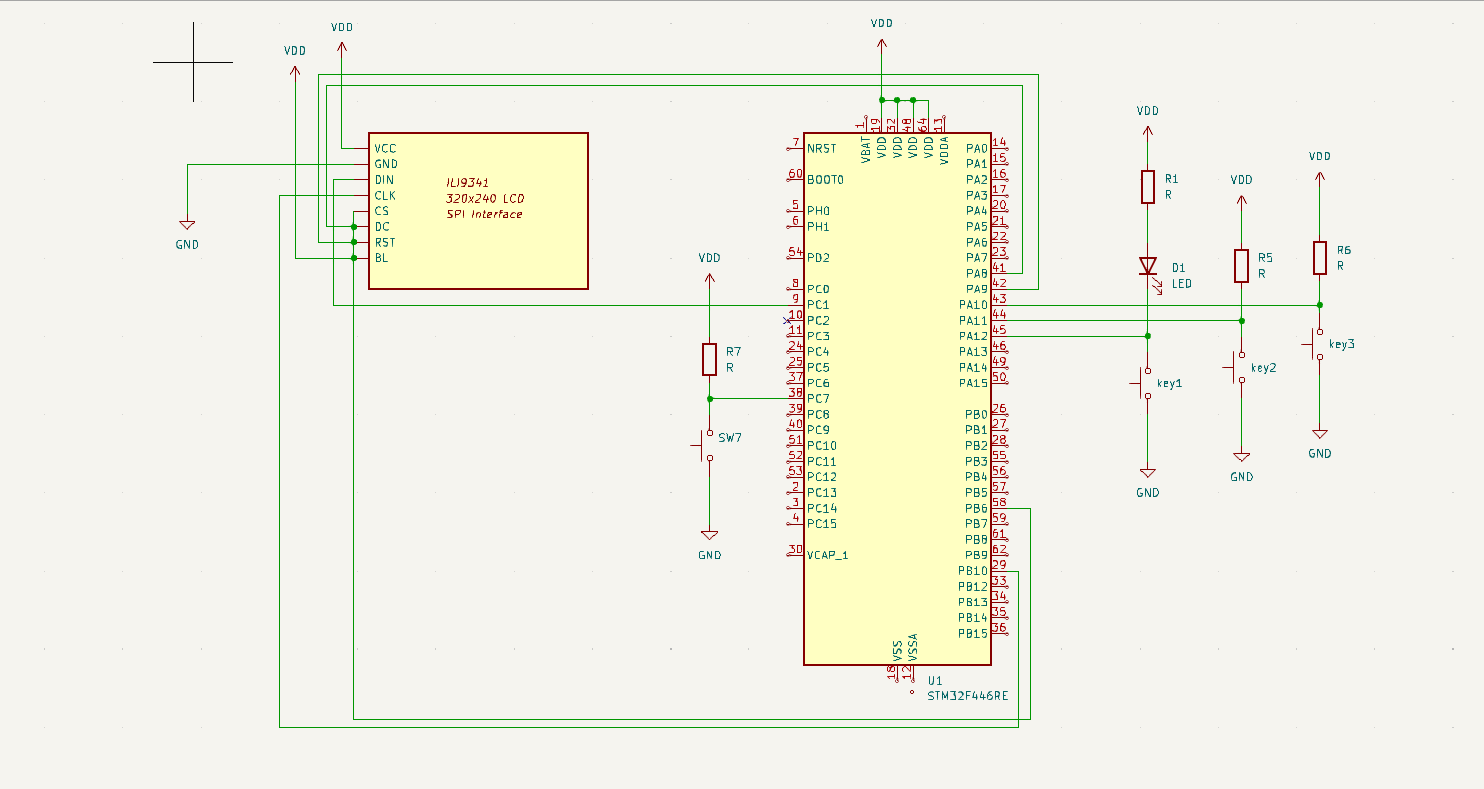Select the key3 push button symbol
Image resolution: width=1484 pixels, height=789 pixels.
[1315, 345]
